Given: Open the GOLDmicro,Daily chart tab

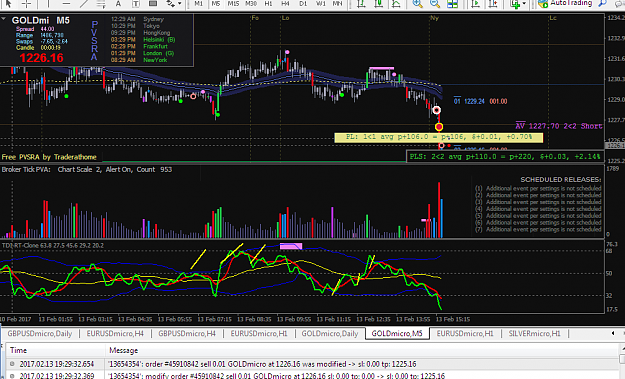Looking at the screenshot, I should (x=330, y=334).
